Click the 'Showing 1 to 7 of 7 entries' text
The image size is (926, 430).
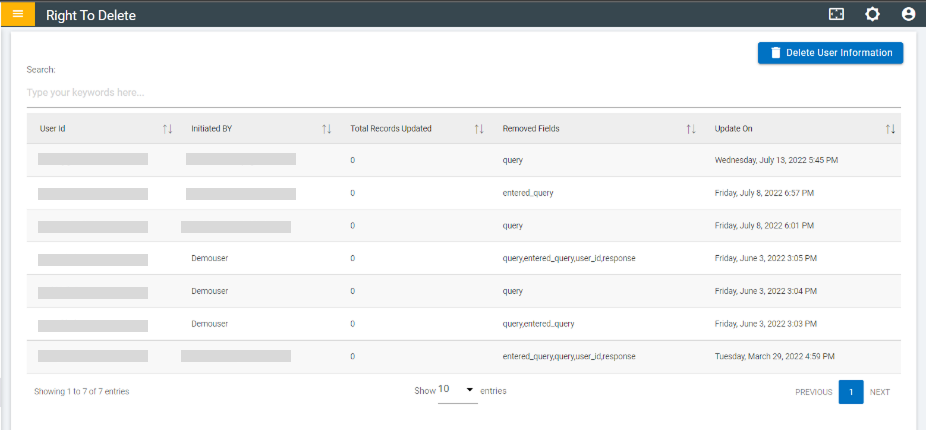click(81, 392)
